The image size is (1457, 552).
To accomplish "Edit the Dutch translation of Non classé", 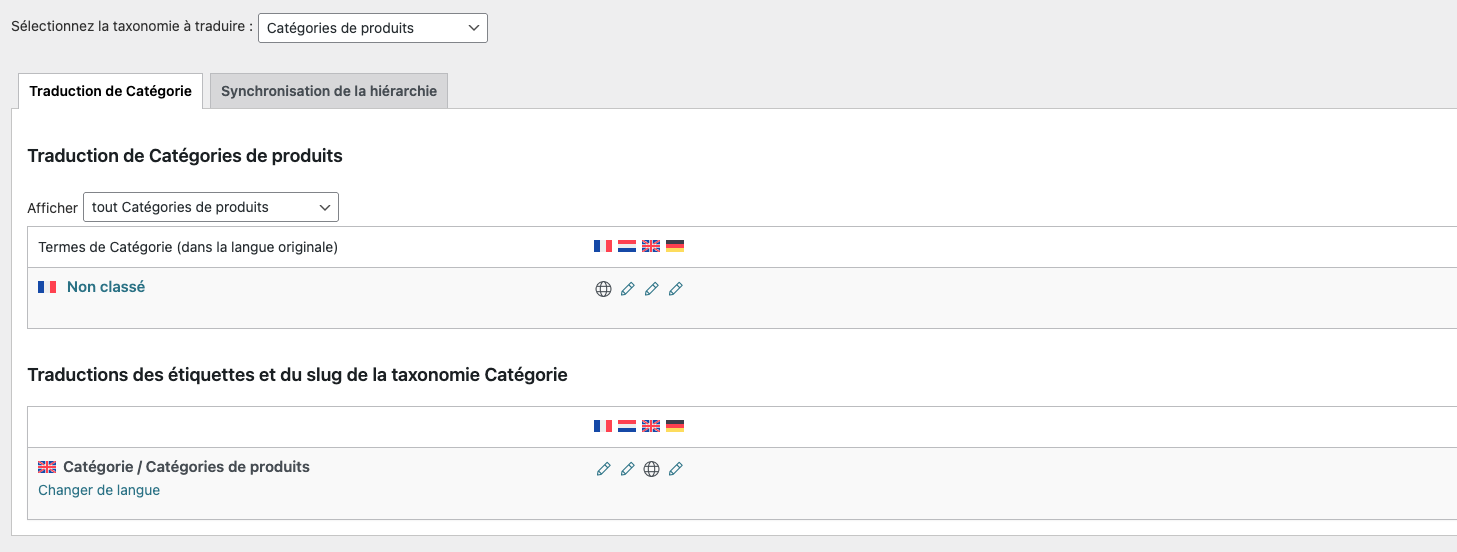I will point(627,289).
